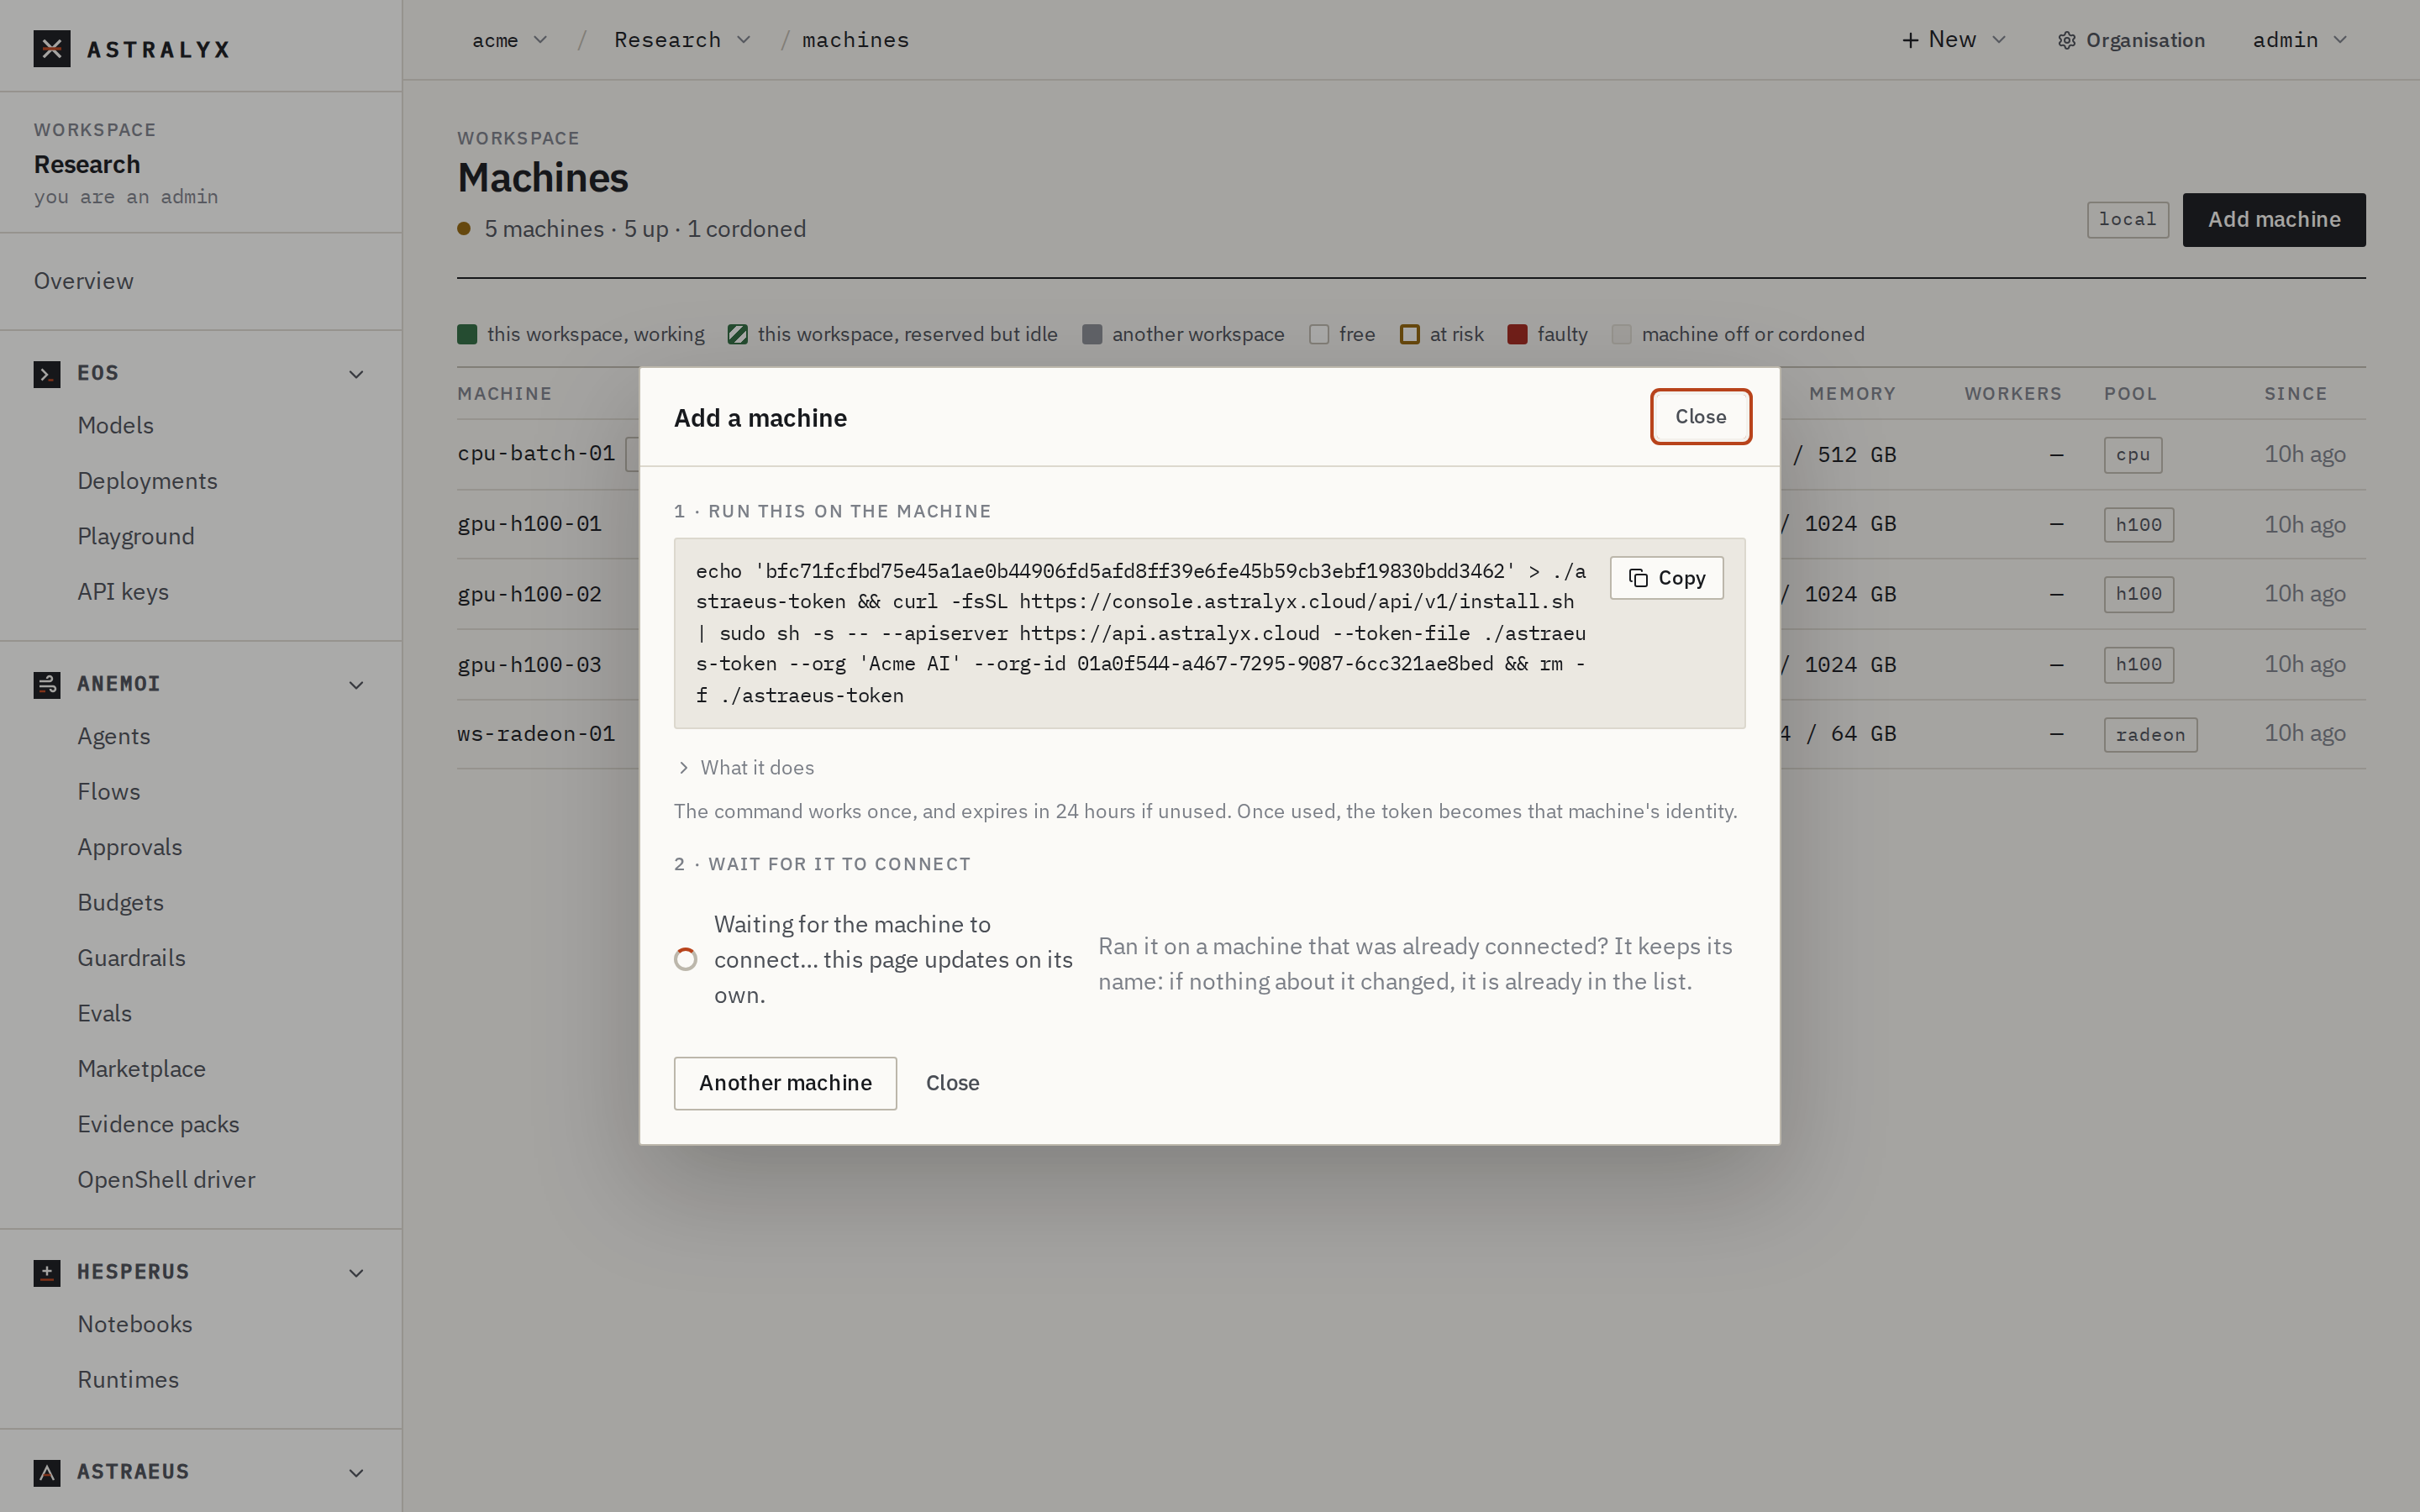Navigate to Agents
The height and width of the screenshot is (1512, 2420).
pos(114,736)
